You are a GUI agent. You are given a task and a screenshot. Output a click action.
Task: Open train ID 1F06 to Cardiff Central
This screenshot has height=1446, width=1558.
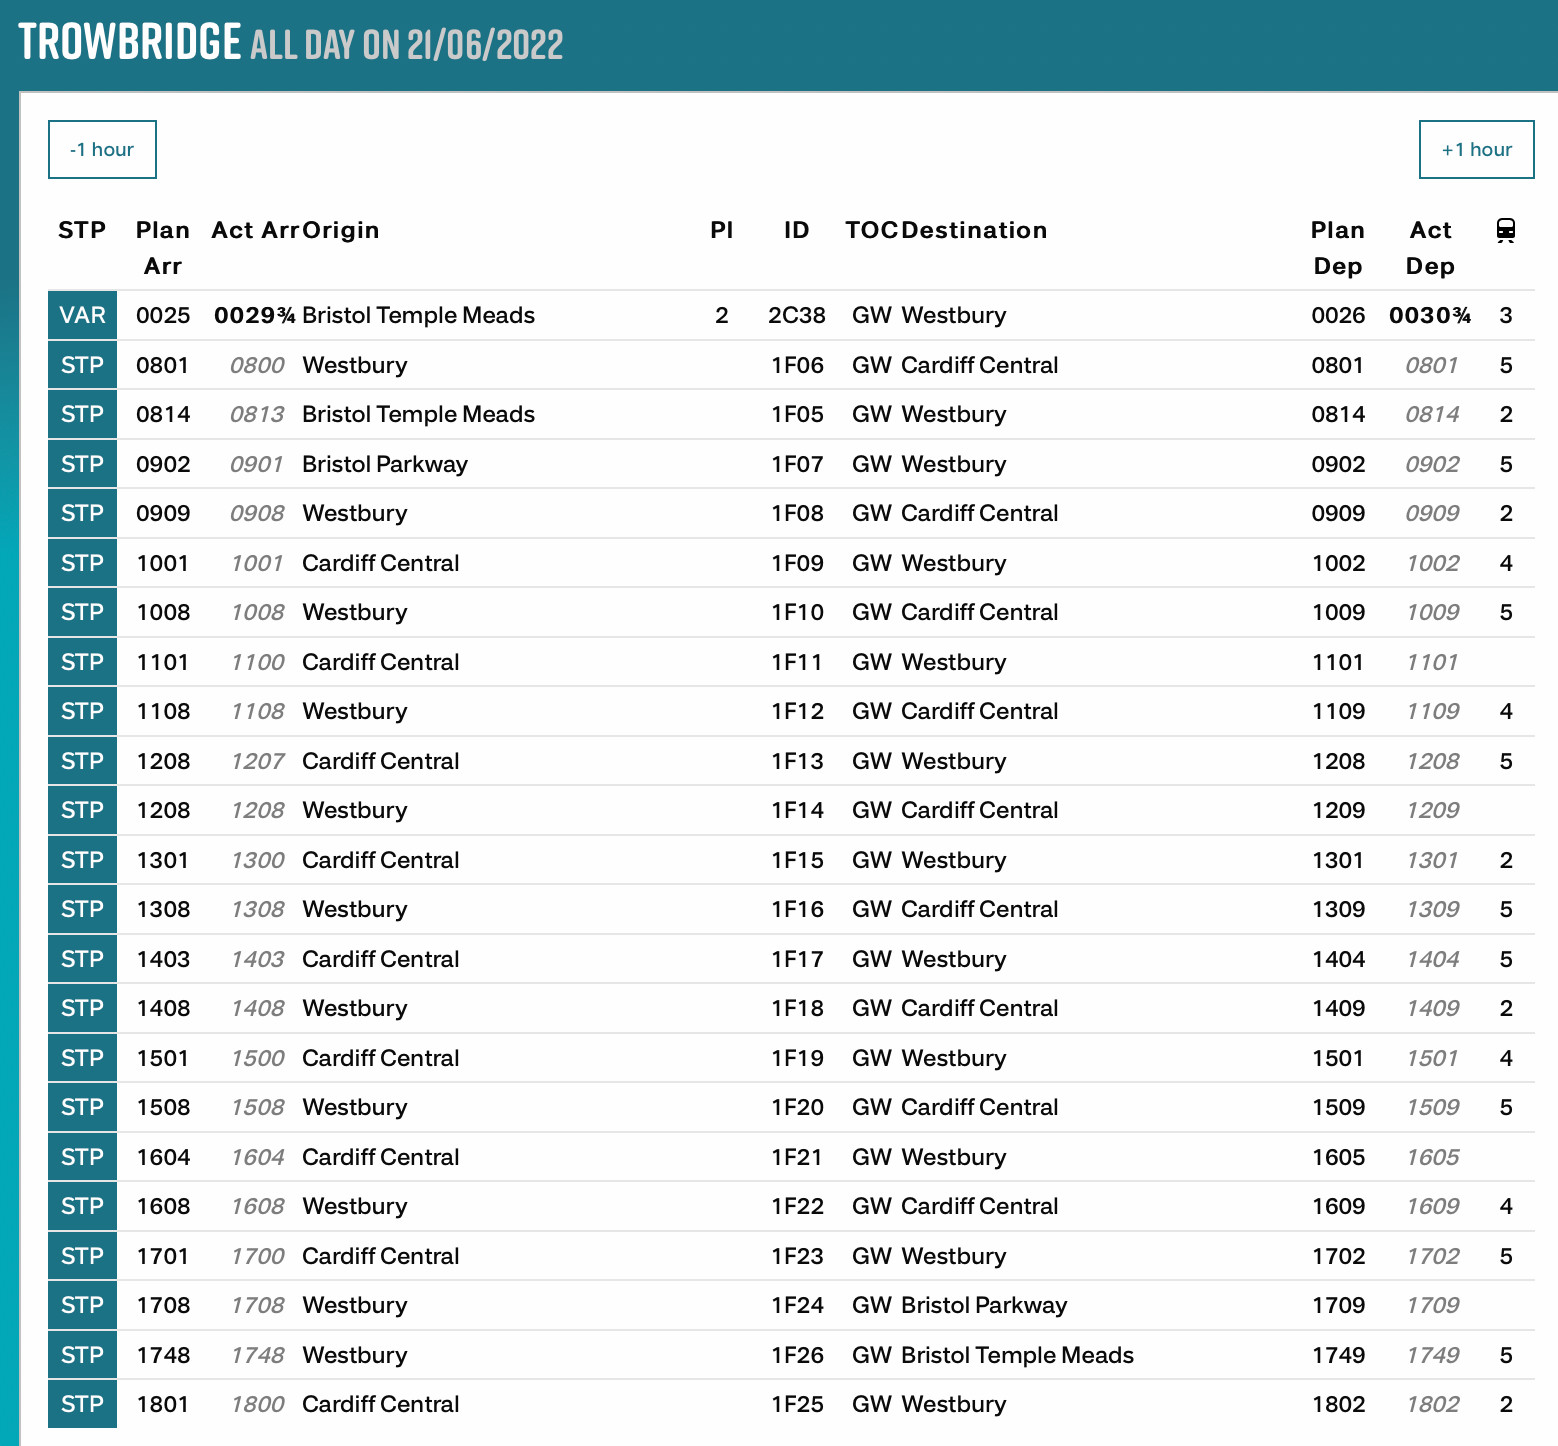coord(796,365)
